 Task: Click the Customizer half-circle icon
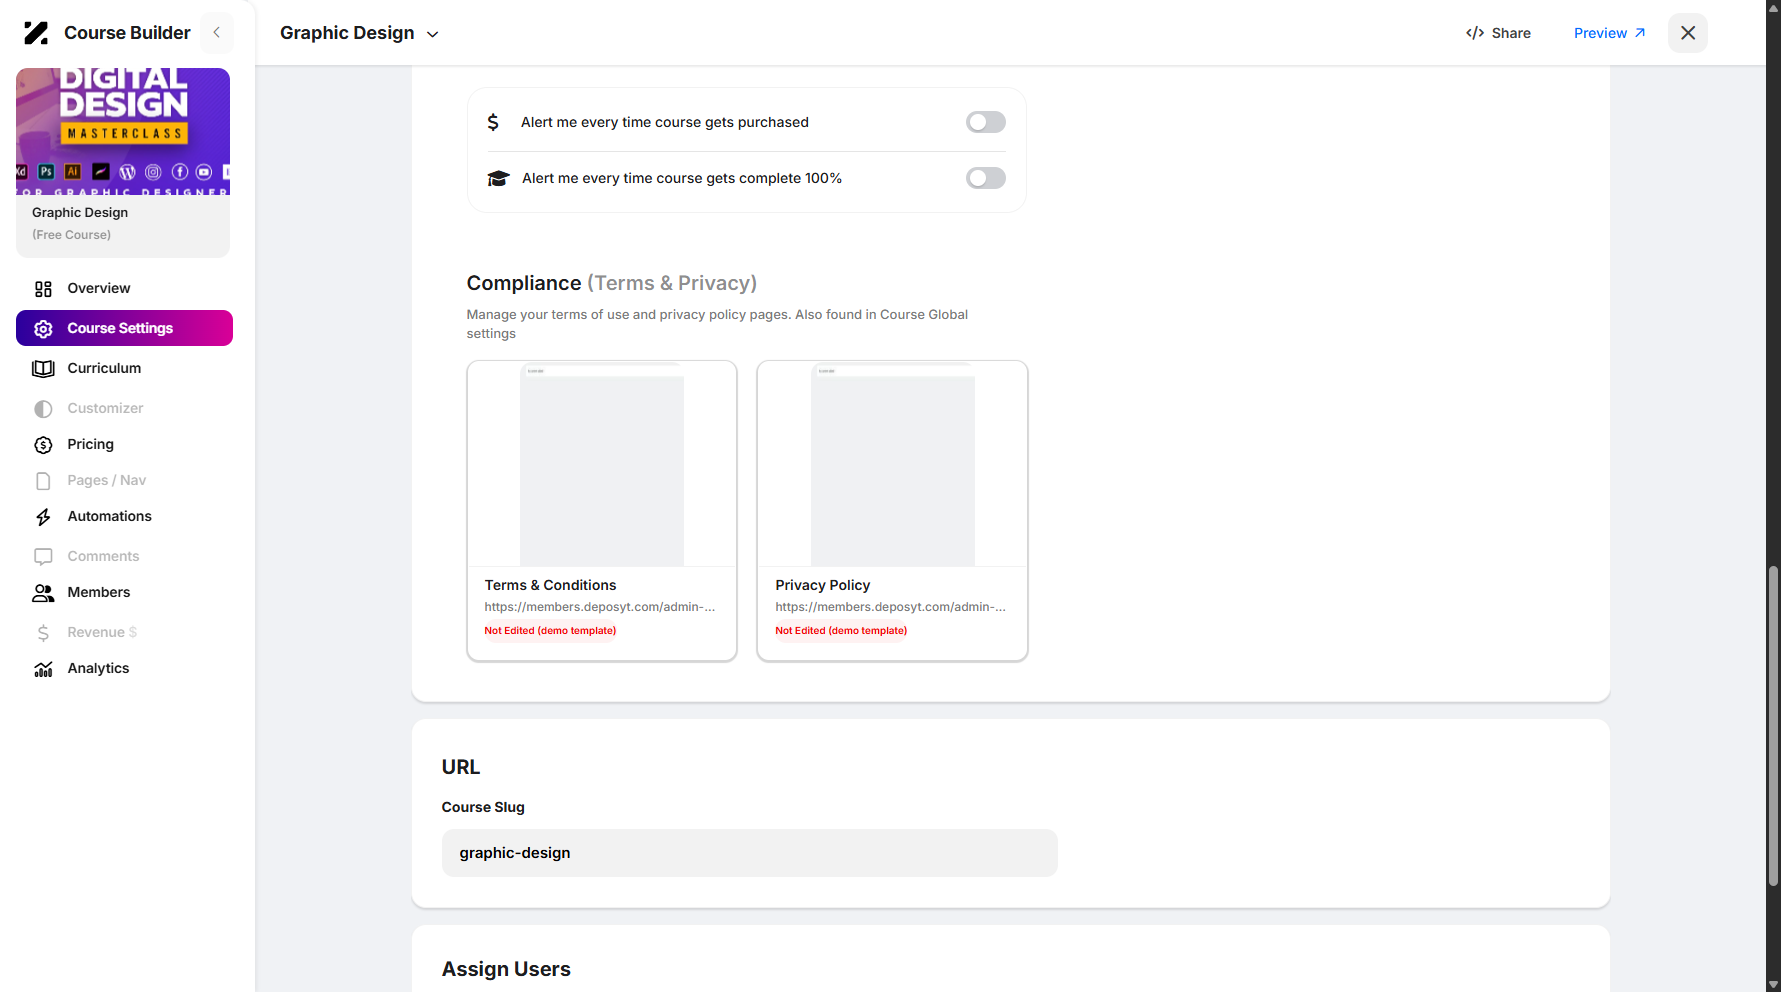point(43,409)
